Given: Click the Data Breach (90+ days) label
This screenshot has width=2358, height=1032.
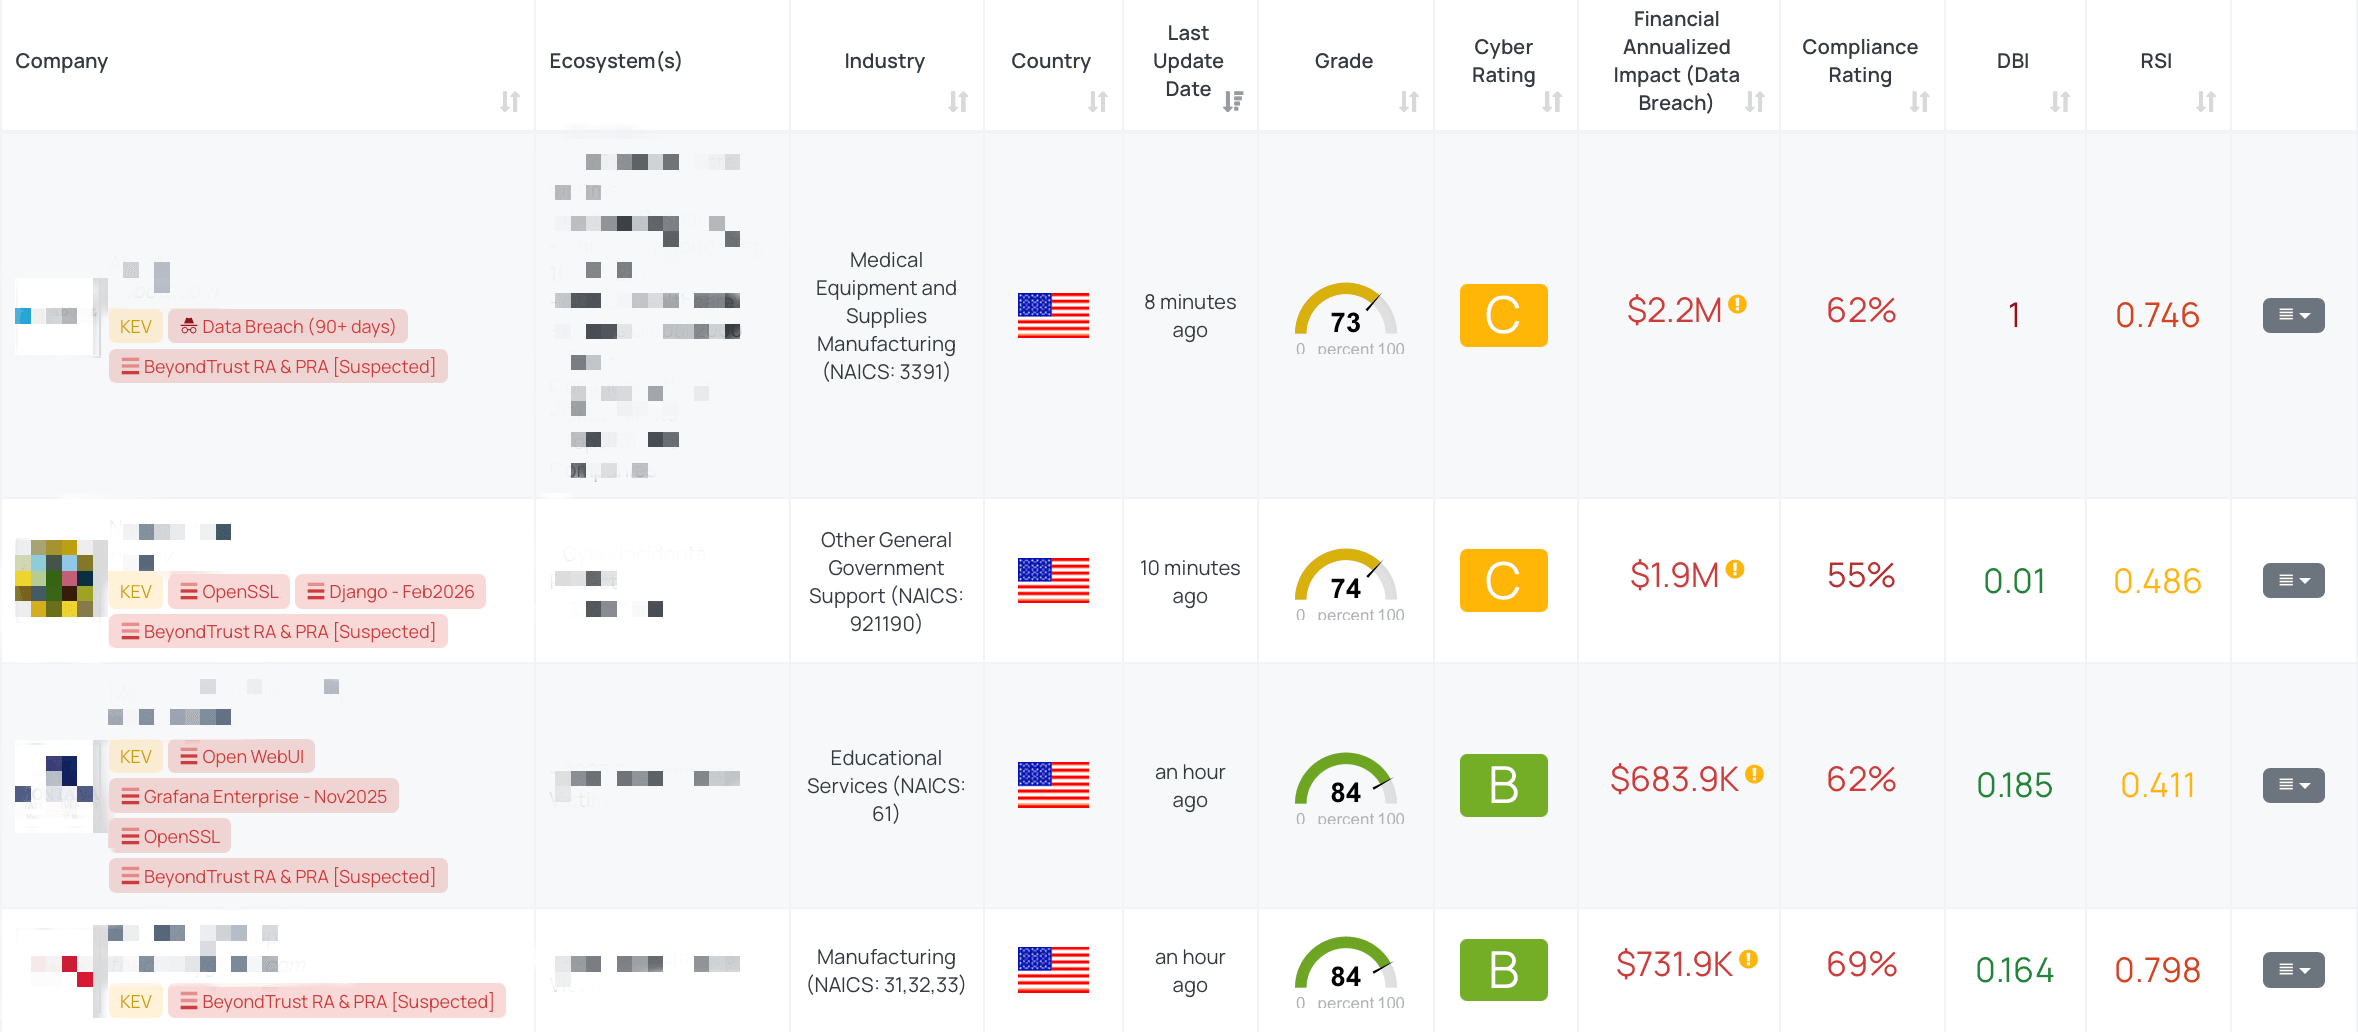Looking at the screenshot, I should click(x=288, y=326).
